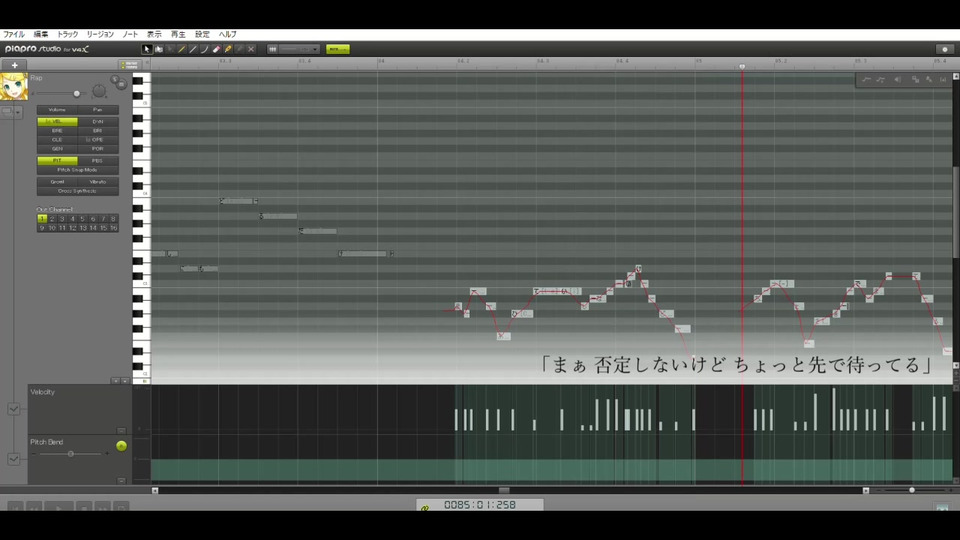Open the トラック menu
The image size is (960, 540).
click(67, 34)
